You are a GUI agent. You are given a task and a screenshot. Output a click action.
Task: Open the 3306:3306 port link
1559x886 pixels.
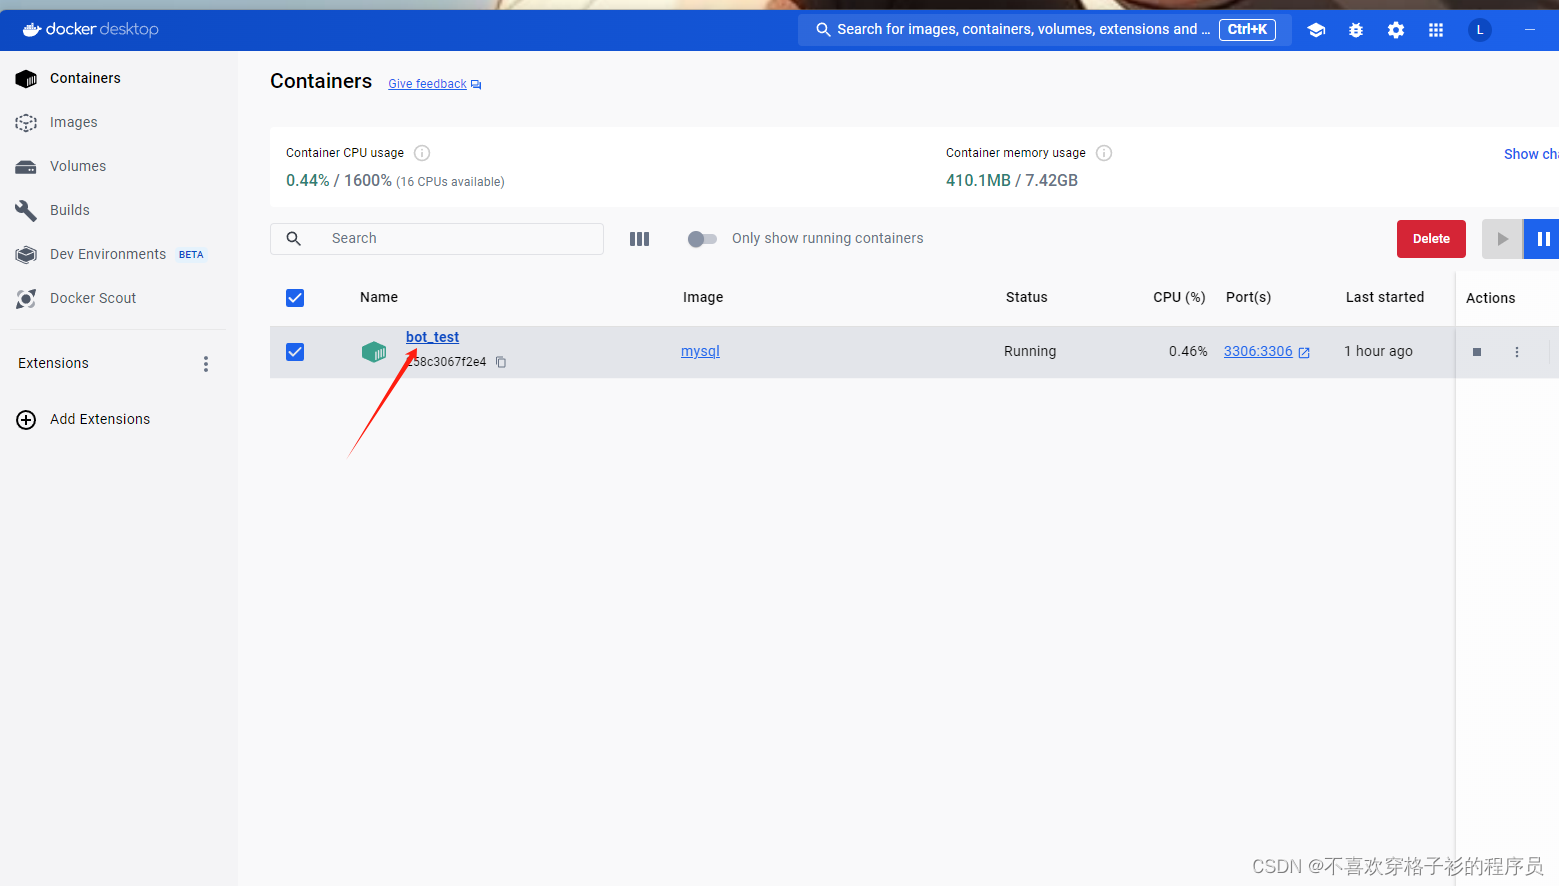point(1258,351)
